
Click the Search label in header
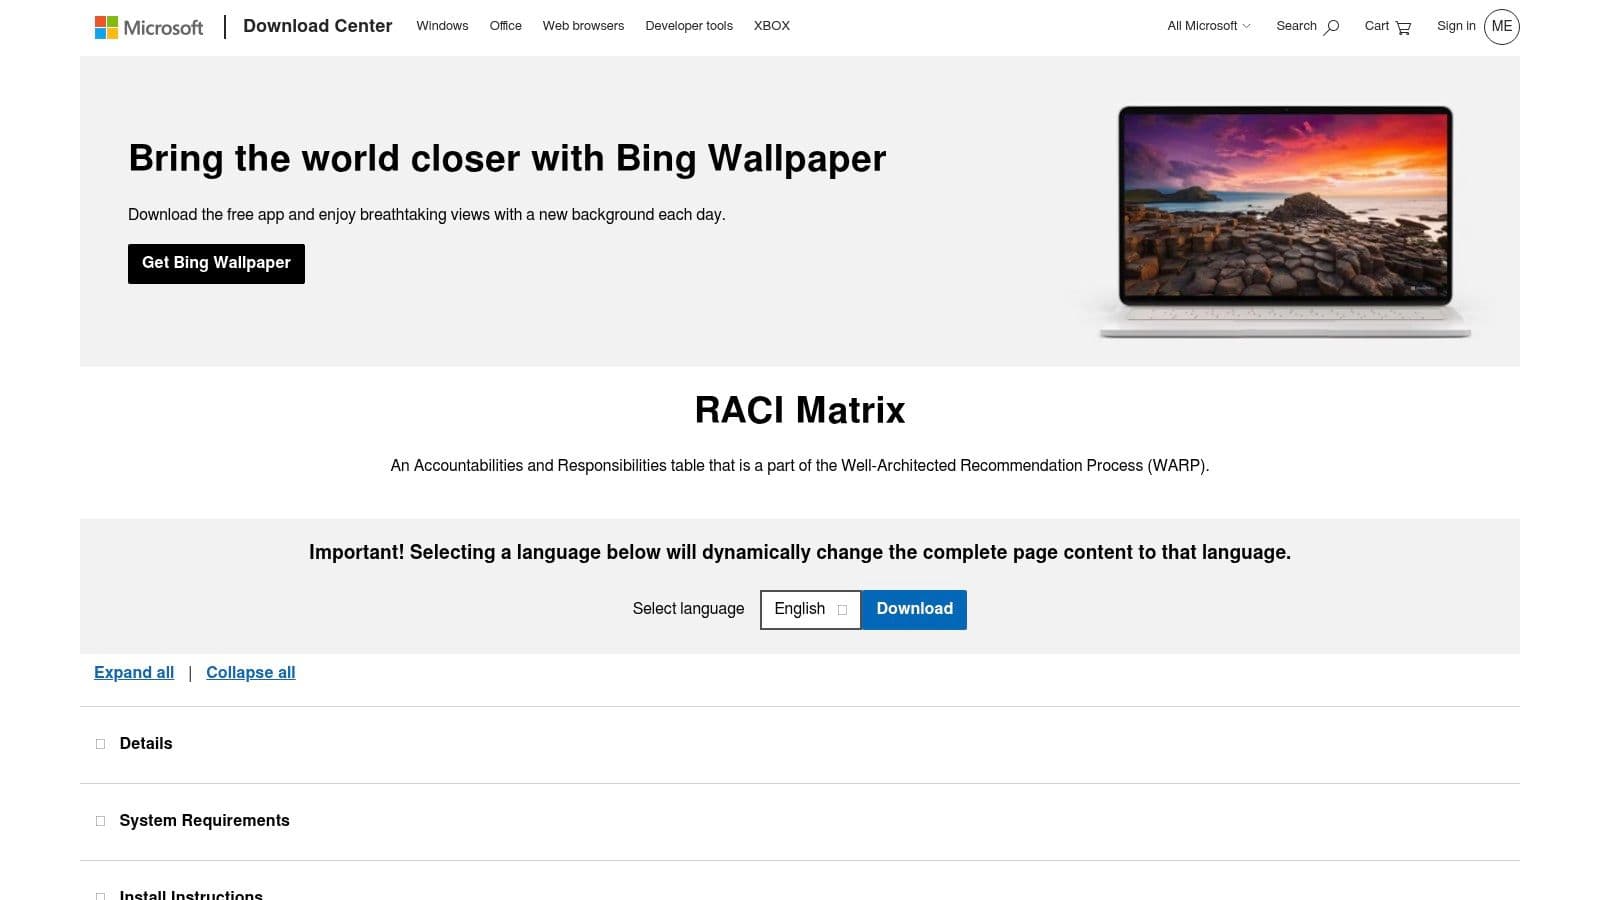click(1296, 26)
